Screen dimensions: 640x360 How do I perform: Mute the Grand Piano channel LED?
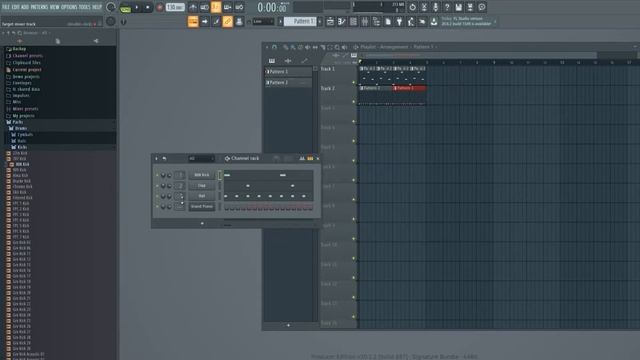click(157, 207)
